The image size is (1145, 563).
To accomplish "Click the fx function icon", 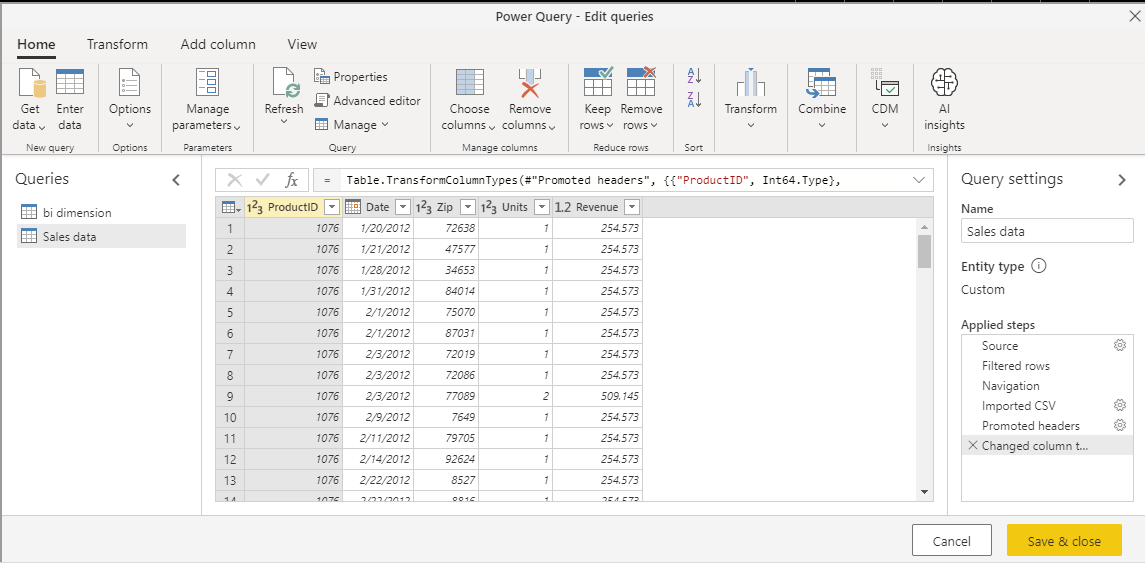I will [291, 180].
